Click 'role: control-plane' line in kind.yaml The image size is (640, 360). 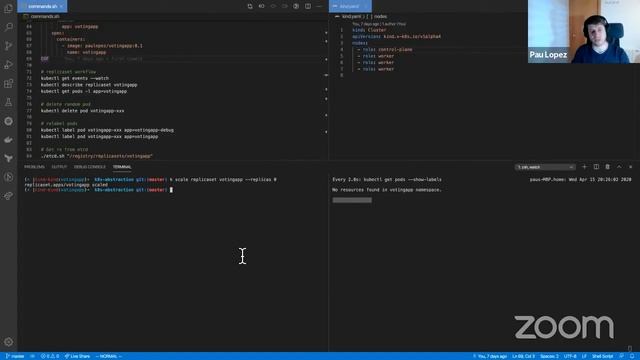pos(385,49)
